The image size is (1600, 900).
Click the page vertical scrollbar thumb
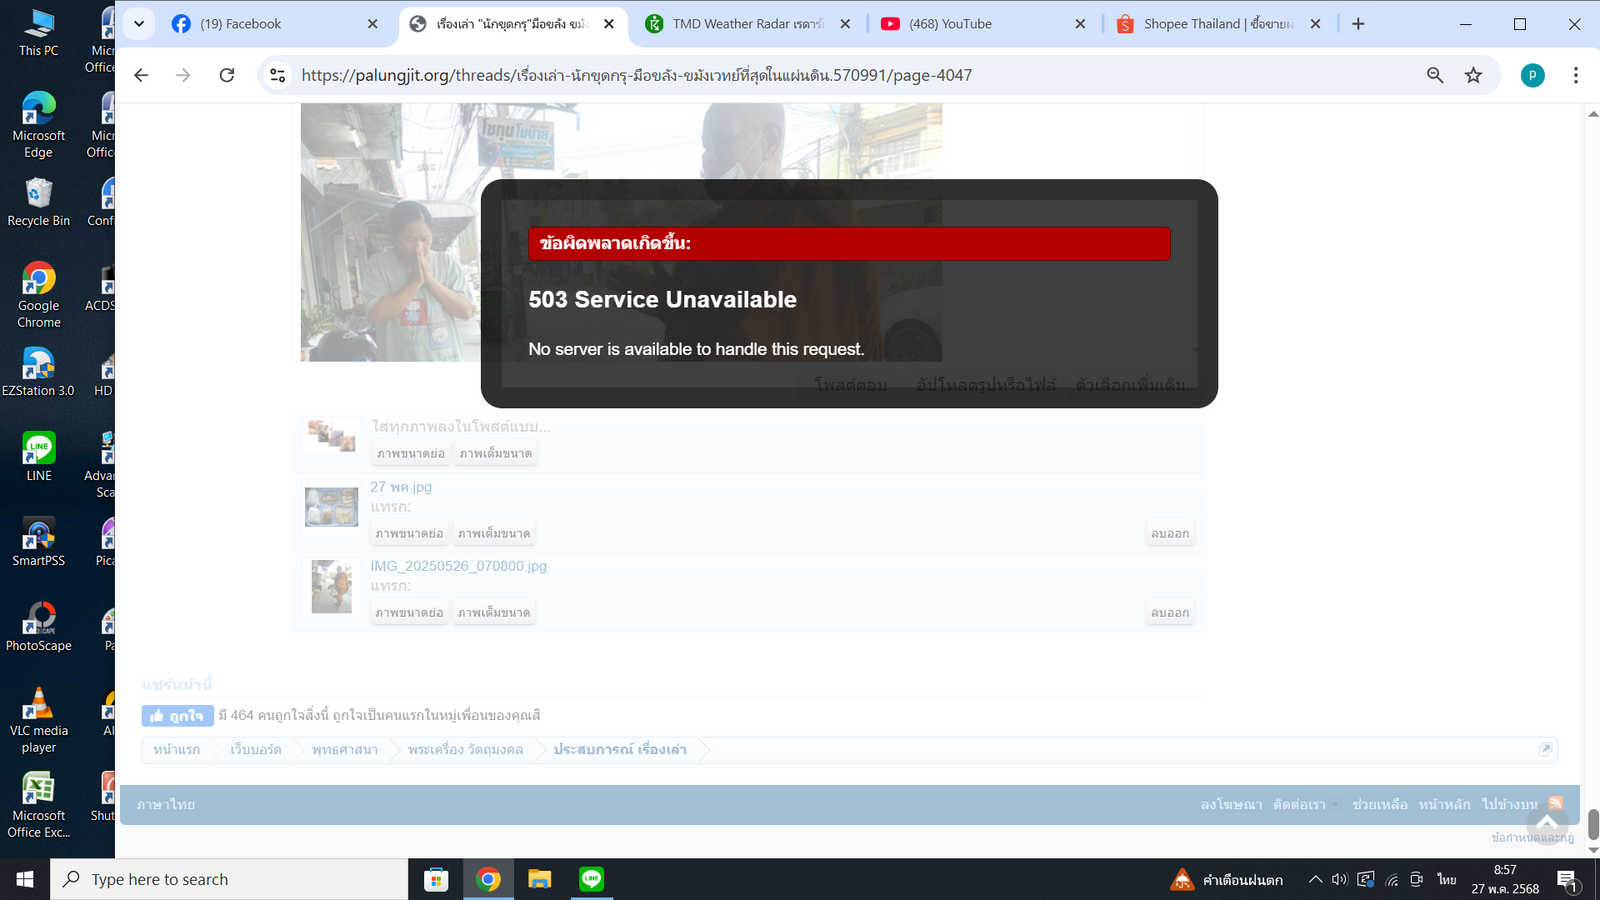click(x=1593, y=824)
